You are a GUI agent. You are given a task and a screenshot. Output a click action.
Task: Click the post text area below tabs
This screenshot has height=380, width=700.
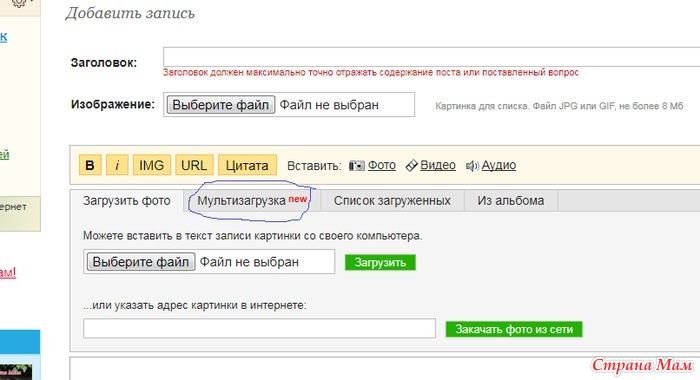[385, 368]
